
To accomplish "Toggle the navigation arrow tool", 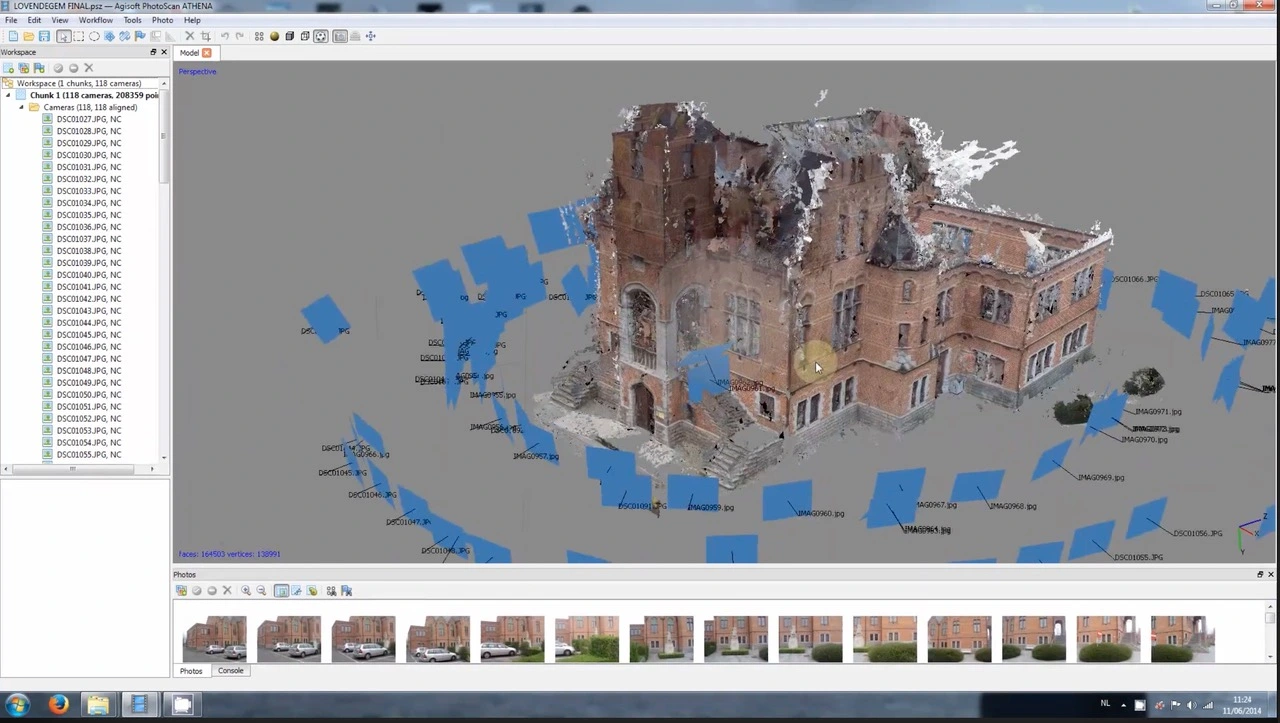I will (63, 36).
